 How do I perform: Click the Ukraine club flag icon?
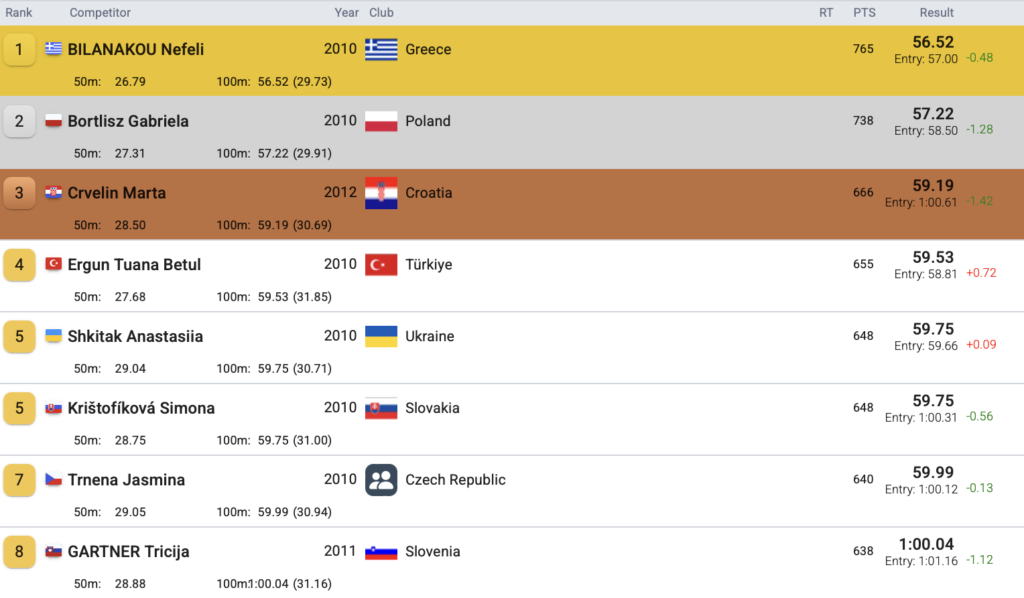coord(381,336)
